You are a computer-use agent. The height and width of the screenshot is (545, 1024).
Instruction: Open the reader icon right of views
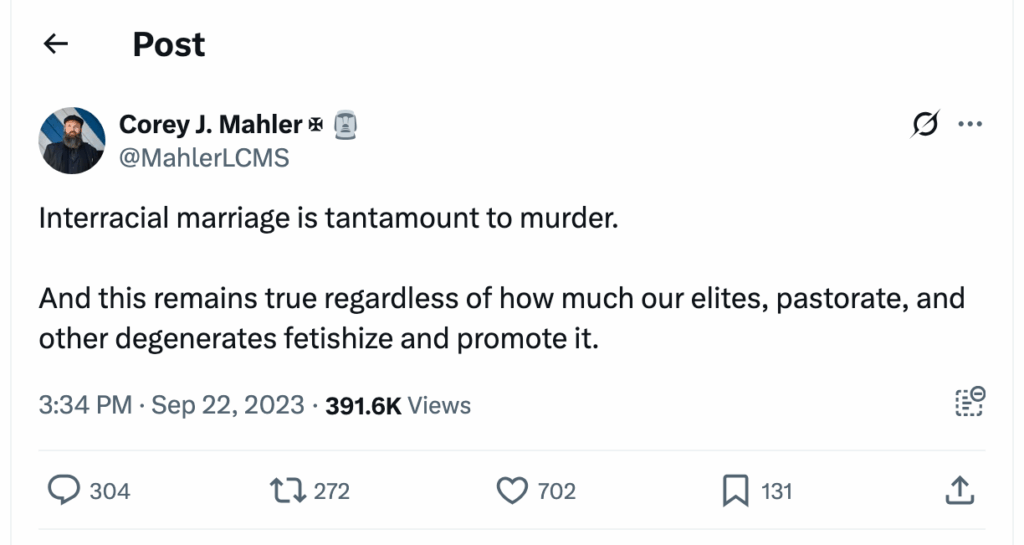[970, 403]
